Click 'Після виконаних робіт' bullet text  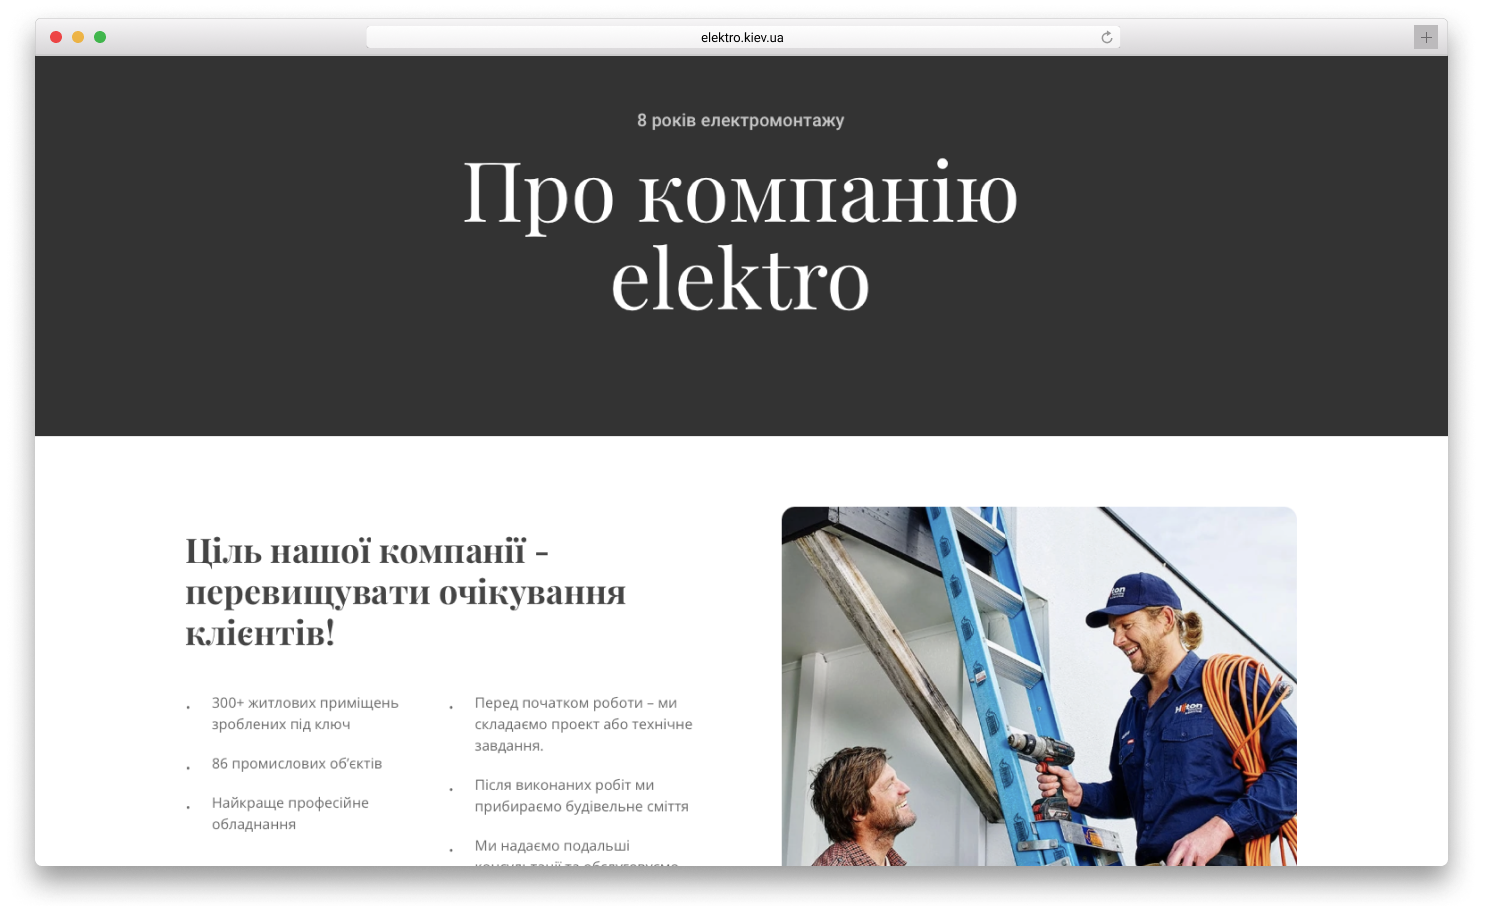(x=581, y=795)
